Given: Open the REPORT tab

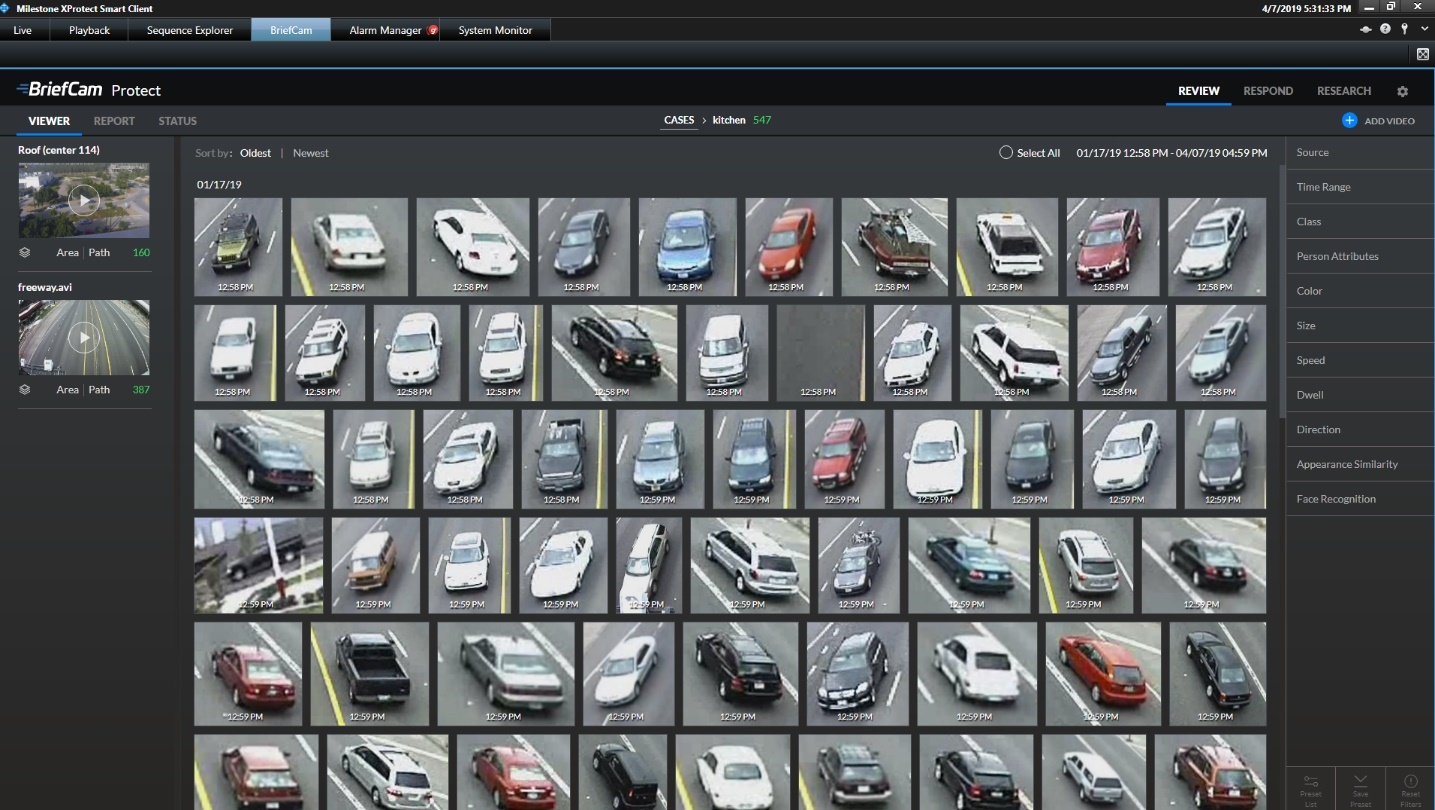Looking at the screenshot, I should 114,121.
